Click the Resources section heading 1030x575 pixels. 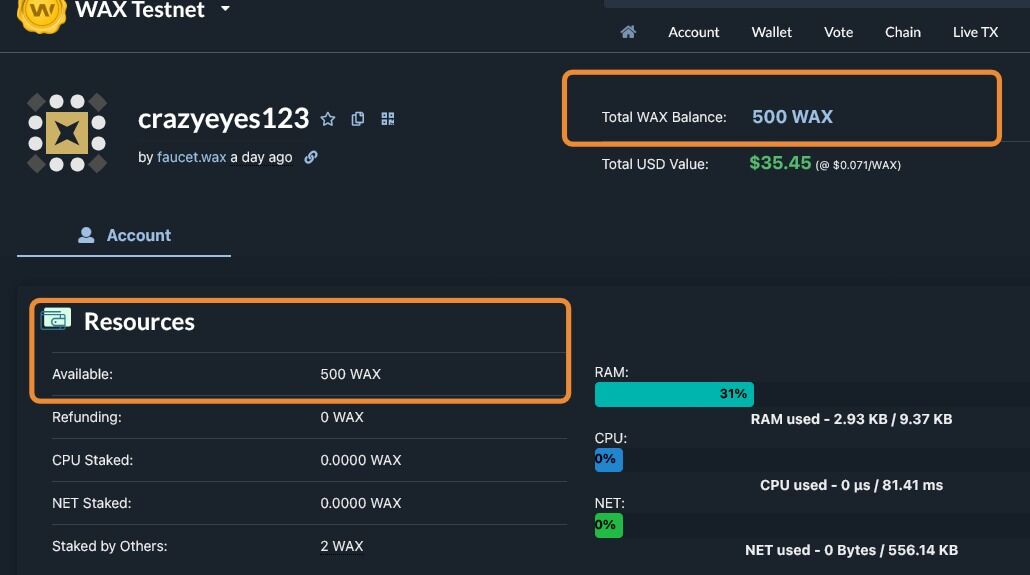click(x=139, y=321)
